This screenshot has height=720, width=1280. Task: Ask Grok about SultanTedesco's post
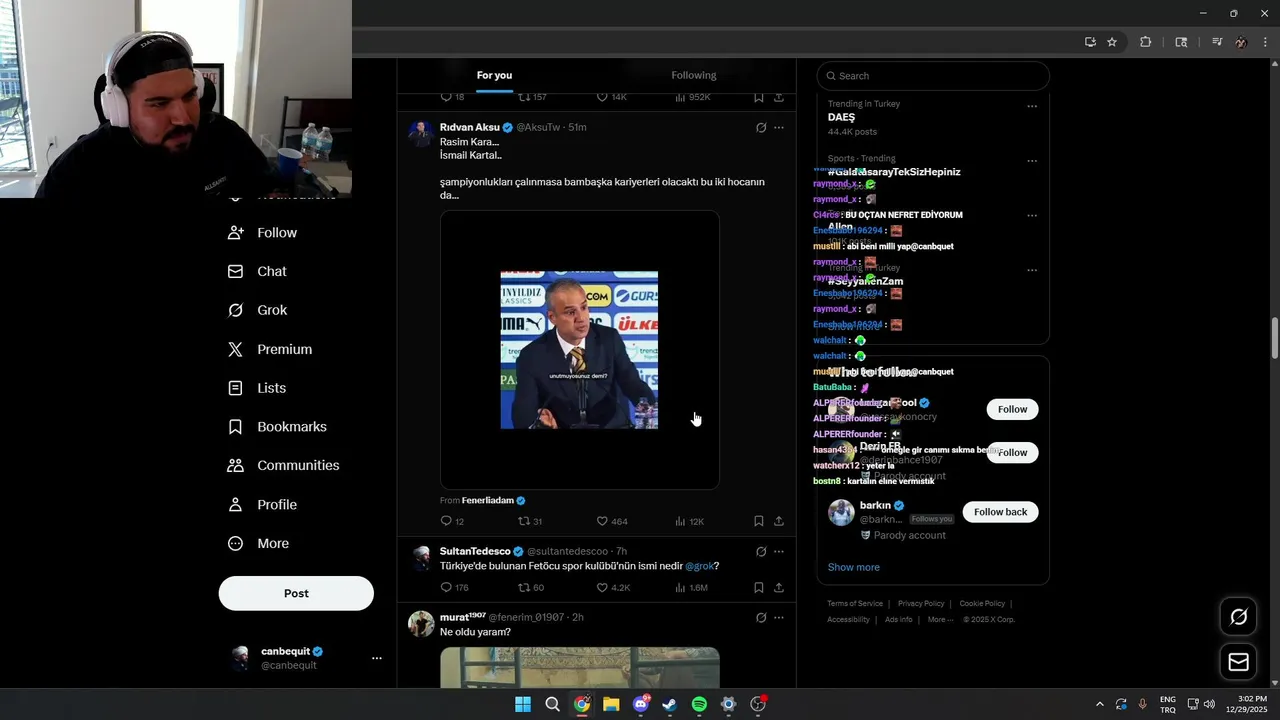pos(761,552)
